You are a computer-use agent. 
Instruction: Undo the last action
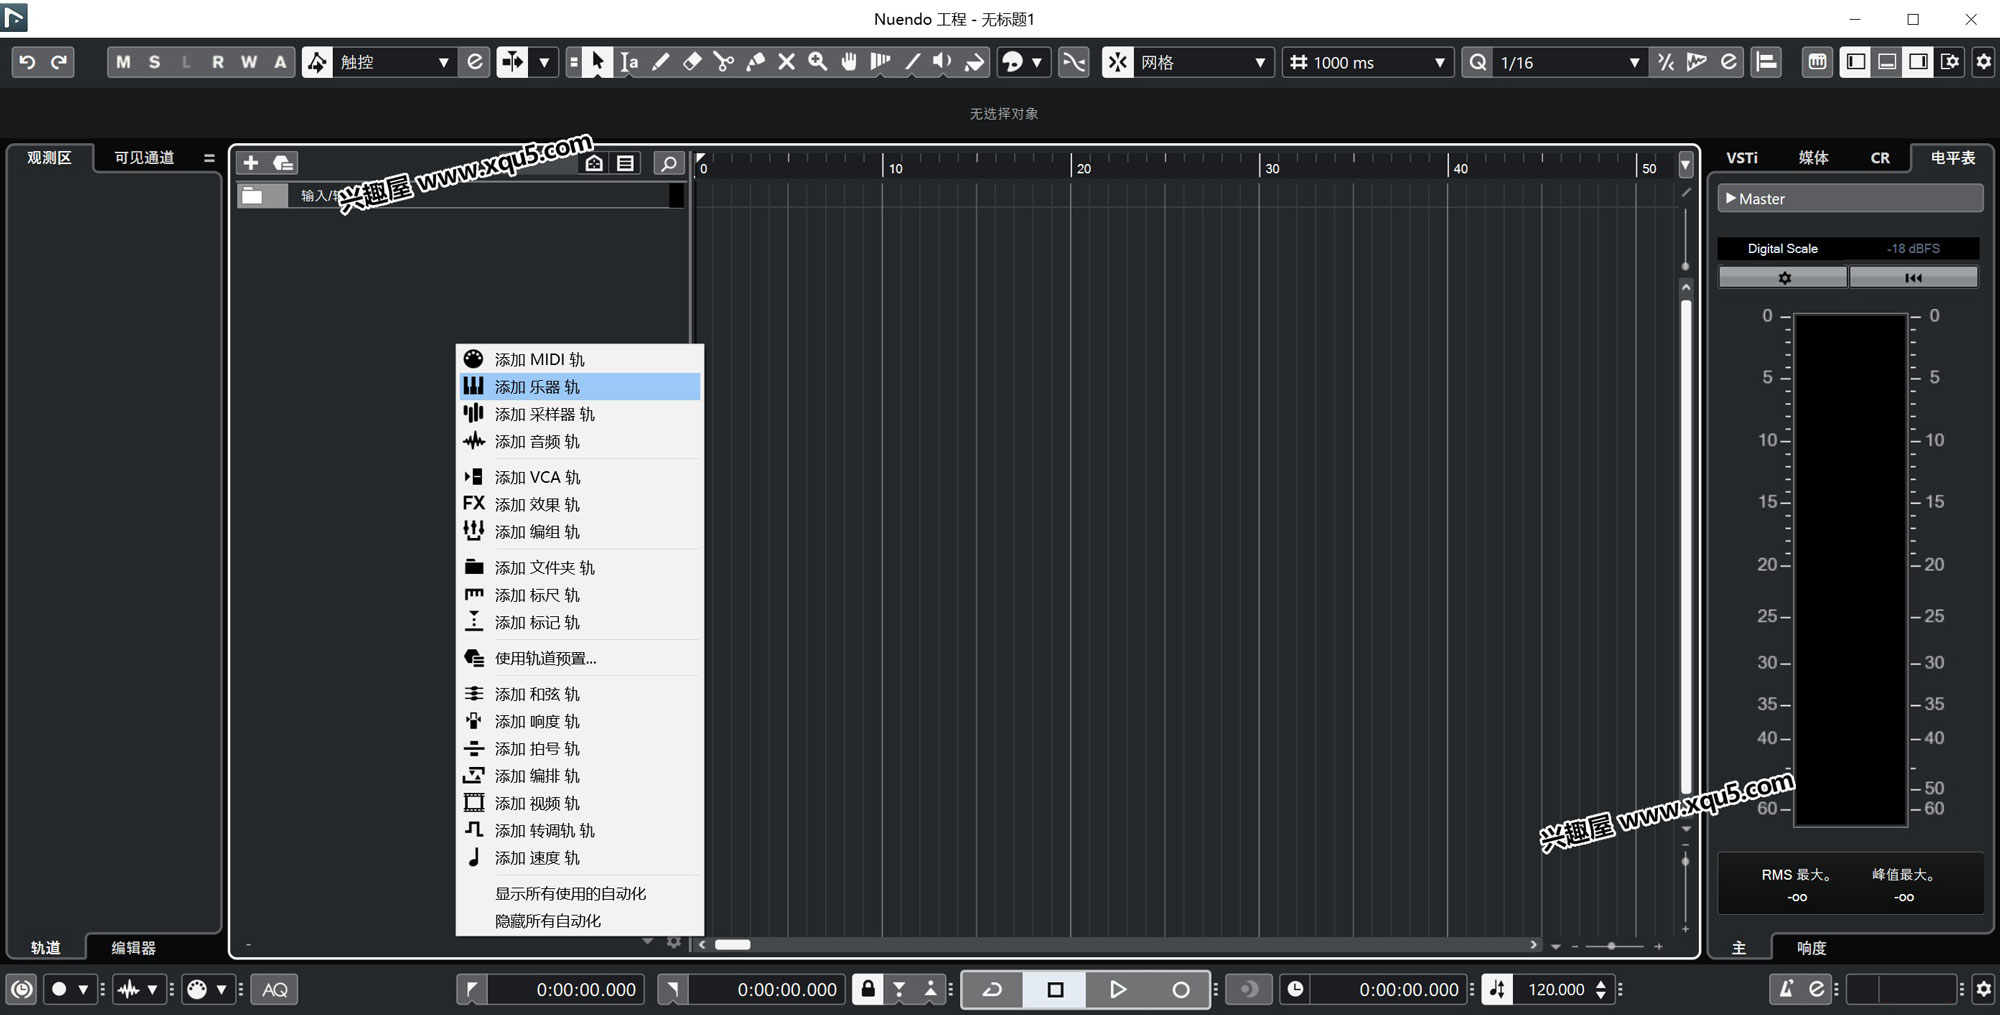click(x=27, y=62)
